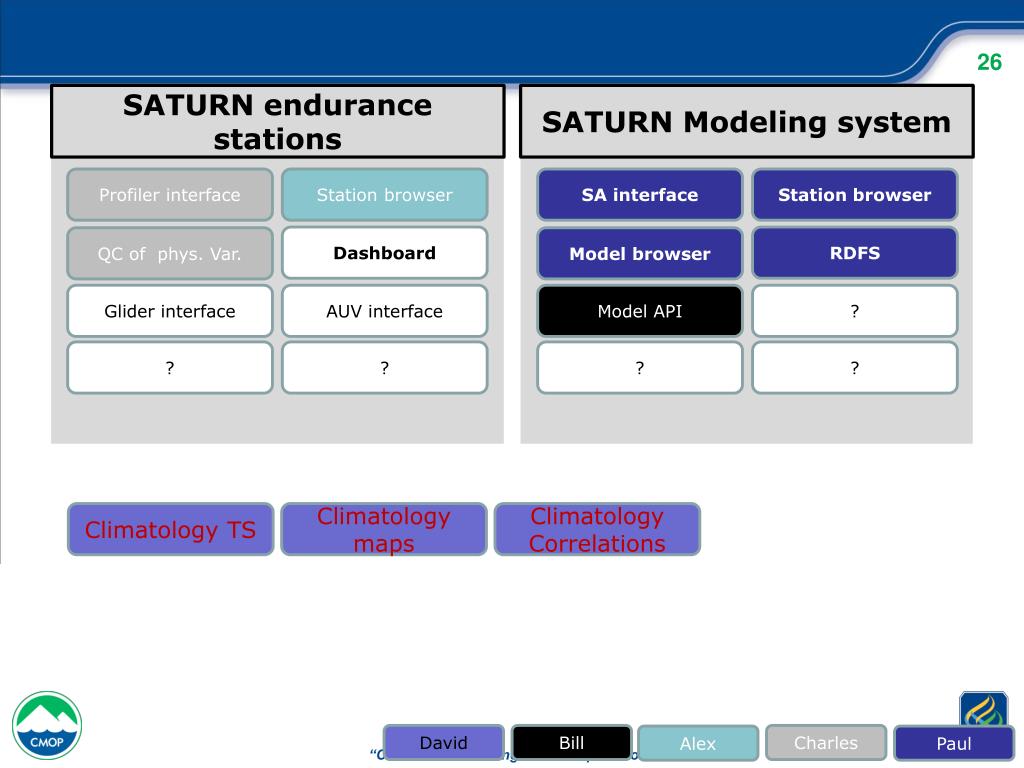
Task: Open the Dashboard box
Action: click(x=385, y=253)
